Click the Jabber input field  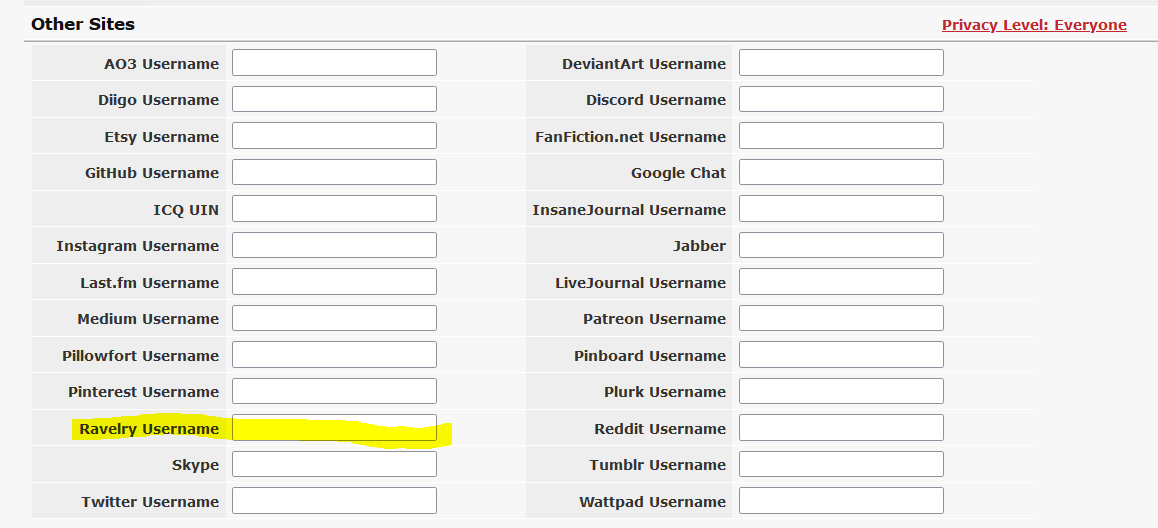click(x=841, y=245)
